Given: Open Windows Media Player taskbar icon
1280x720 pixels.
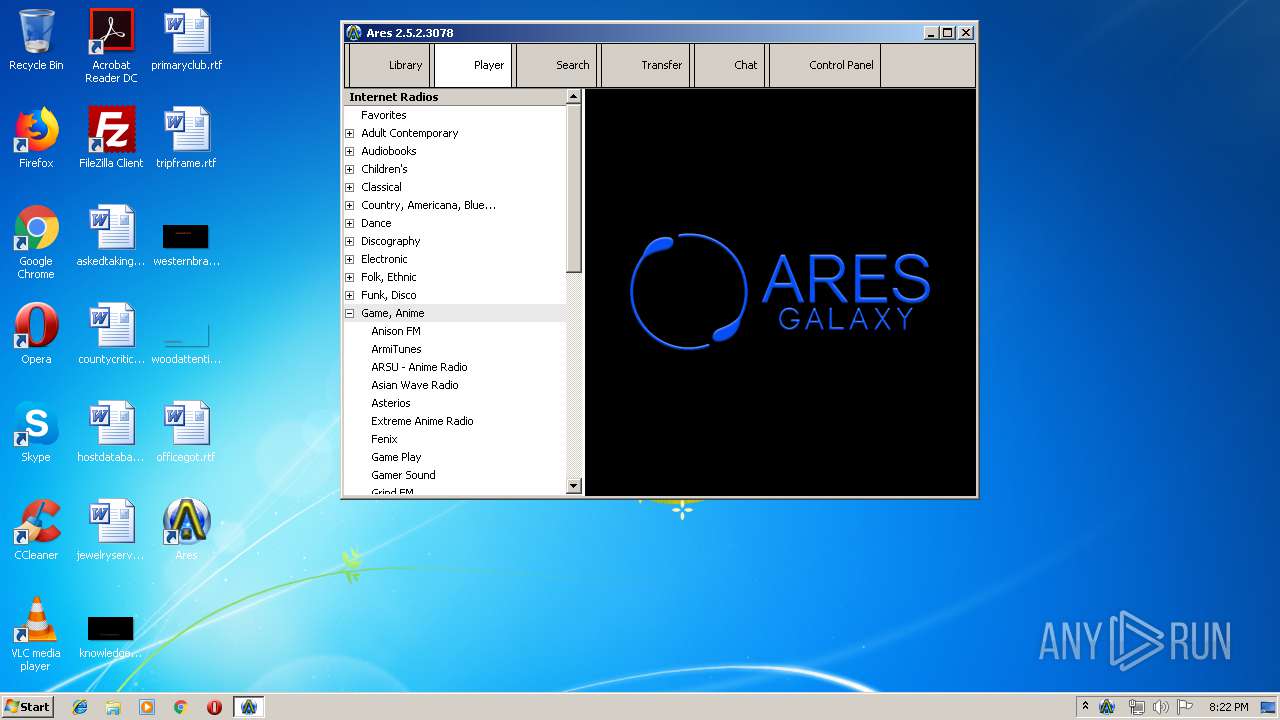Looking at the screenshot, I should pyautogui.click(x=147, y=707).
